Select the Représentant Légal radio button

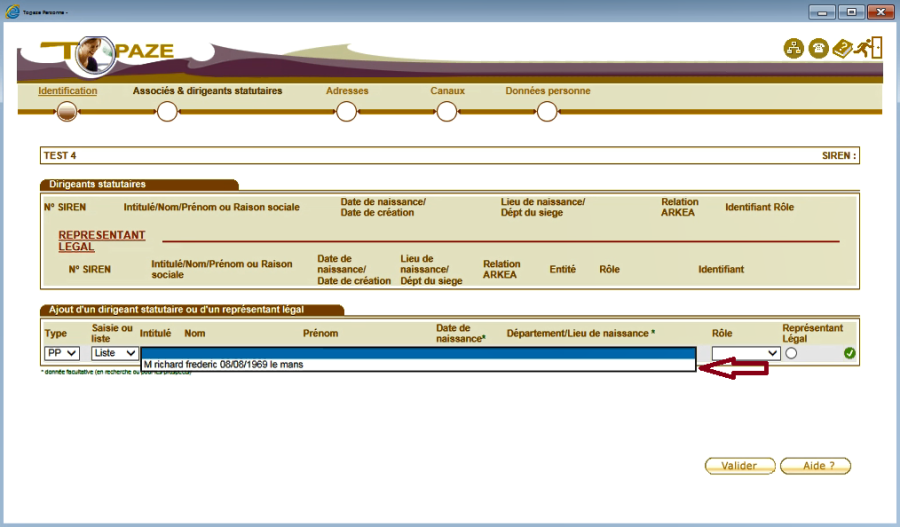click(791, 353)
